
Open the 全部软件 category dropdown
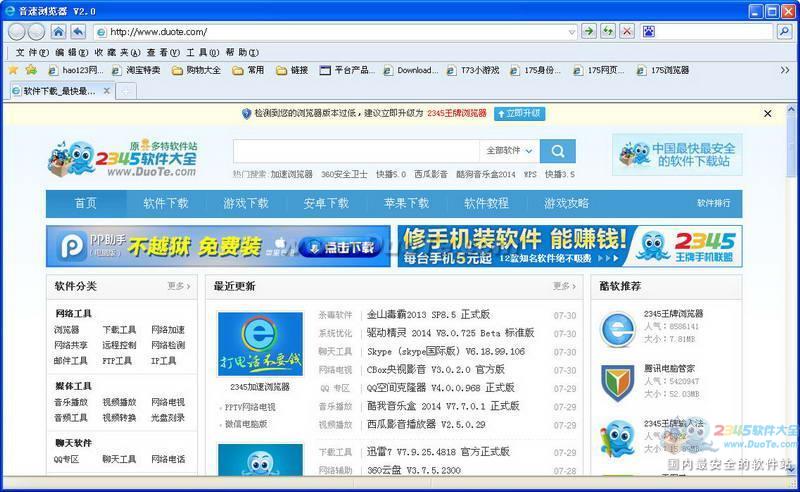coord(510,151)
